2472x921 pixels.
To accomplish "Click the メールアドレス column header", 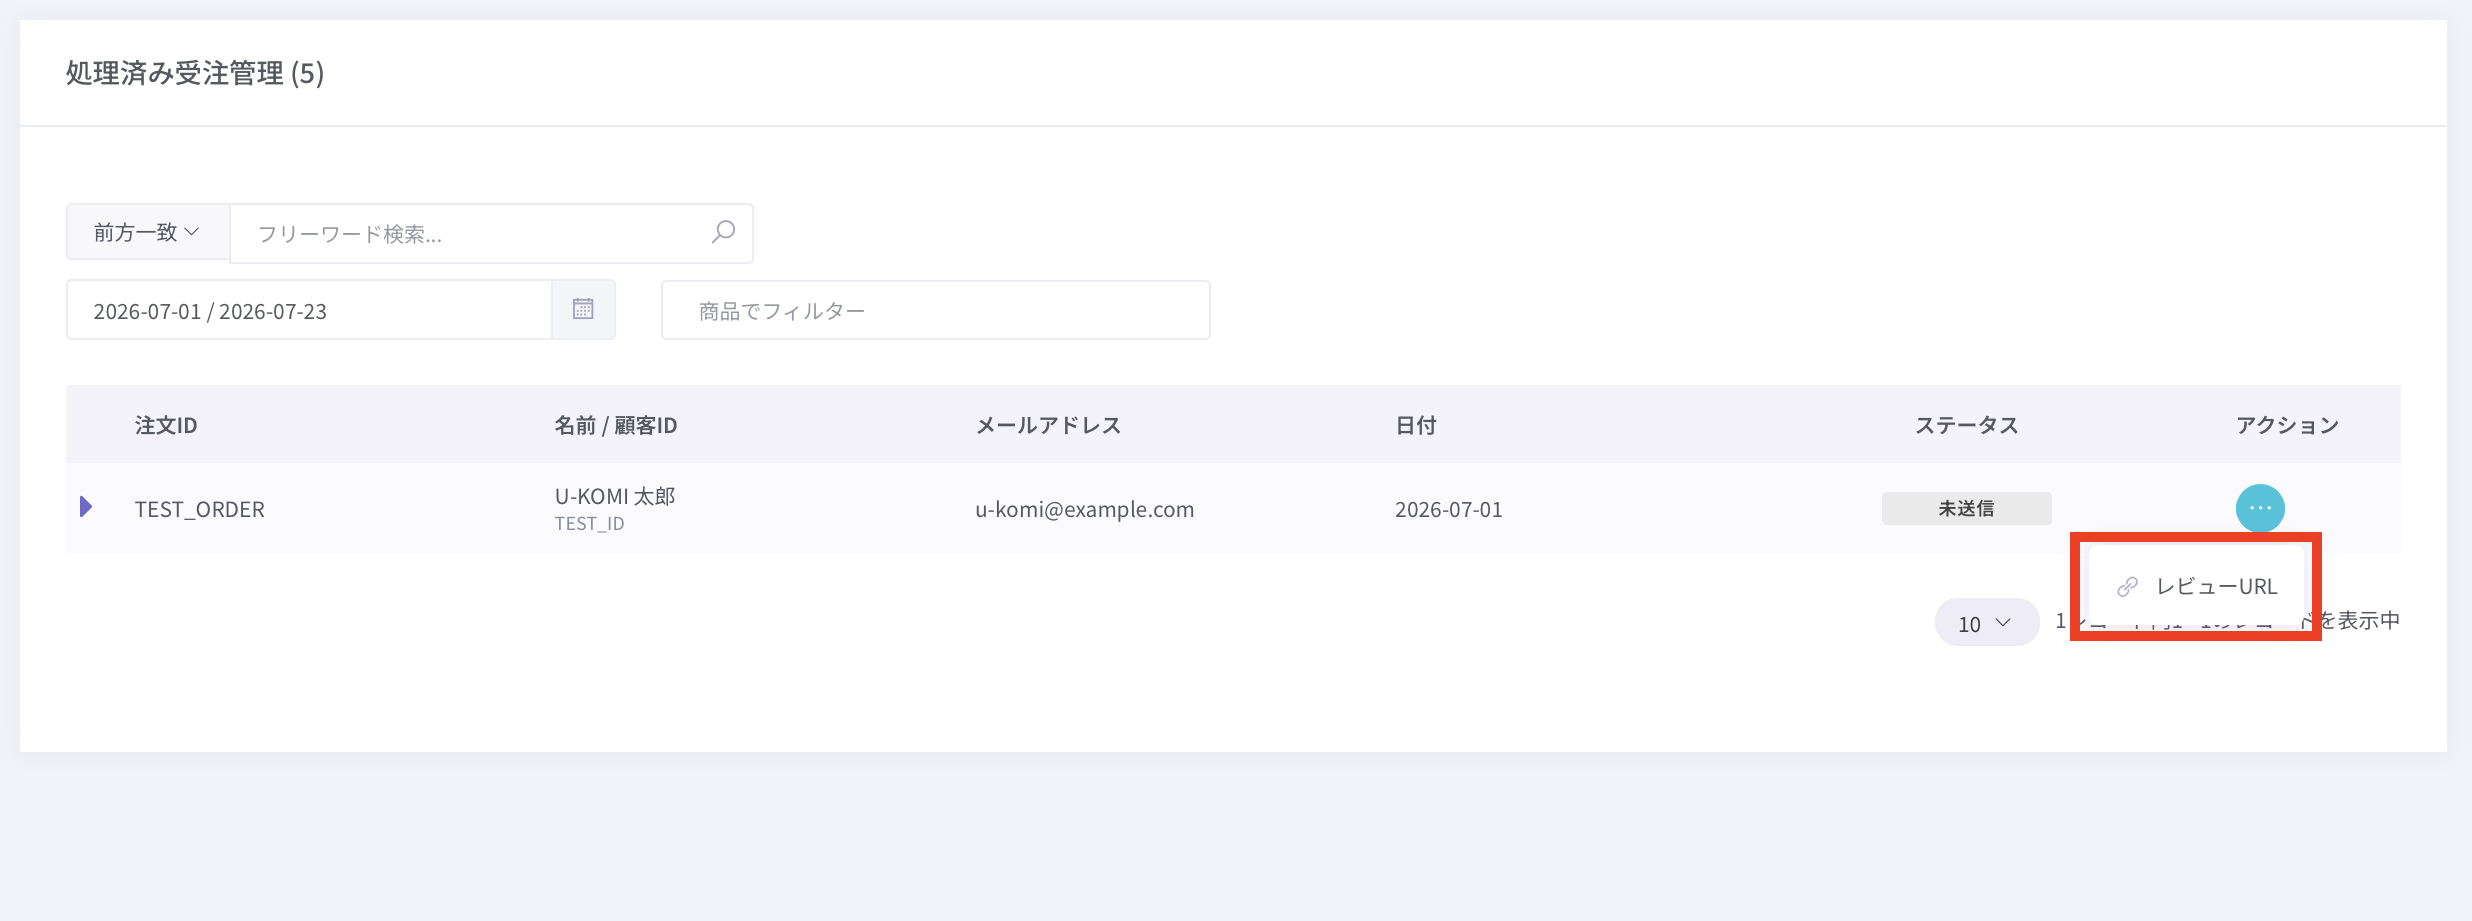I will click(1048, 425).
